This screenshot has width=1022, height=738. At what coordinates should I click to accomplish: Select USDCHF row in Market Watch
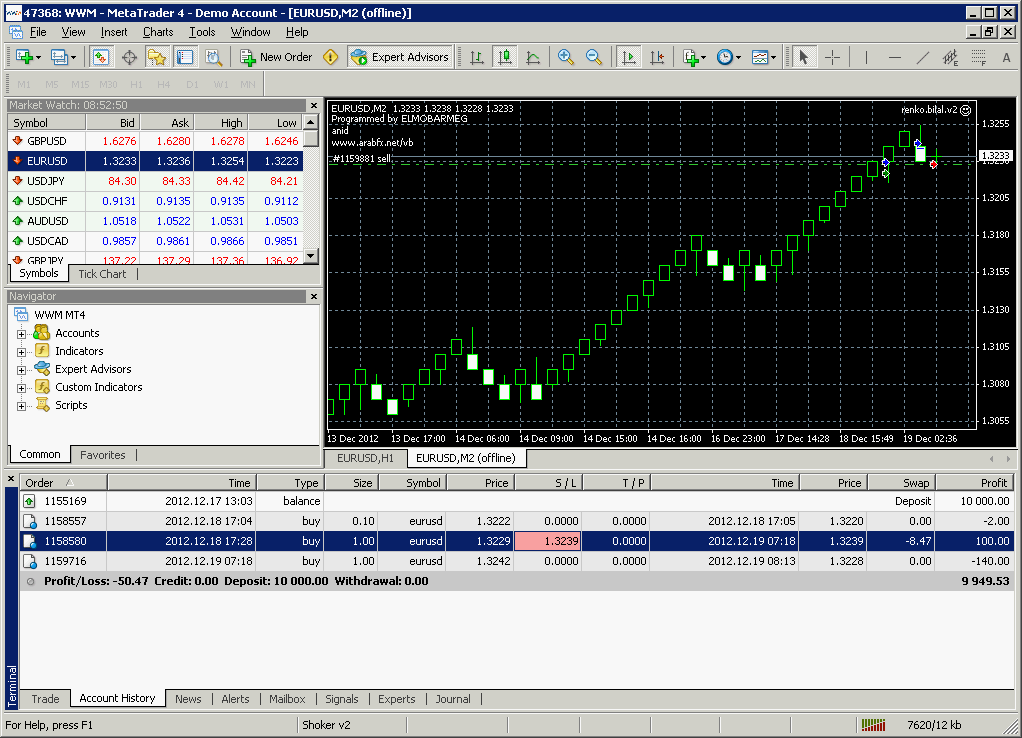pos(156,201)
